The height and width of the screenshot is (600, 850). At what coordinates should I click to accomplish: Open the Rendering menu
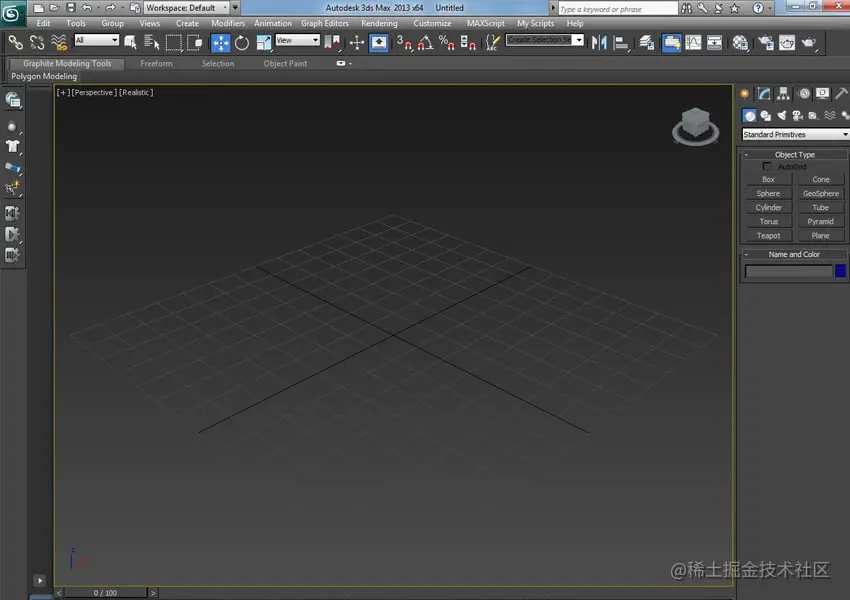tap(380, 23)
